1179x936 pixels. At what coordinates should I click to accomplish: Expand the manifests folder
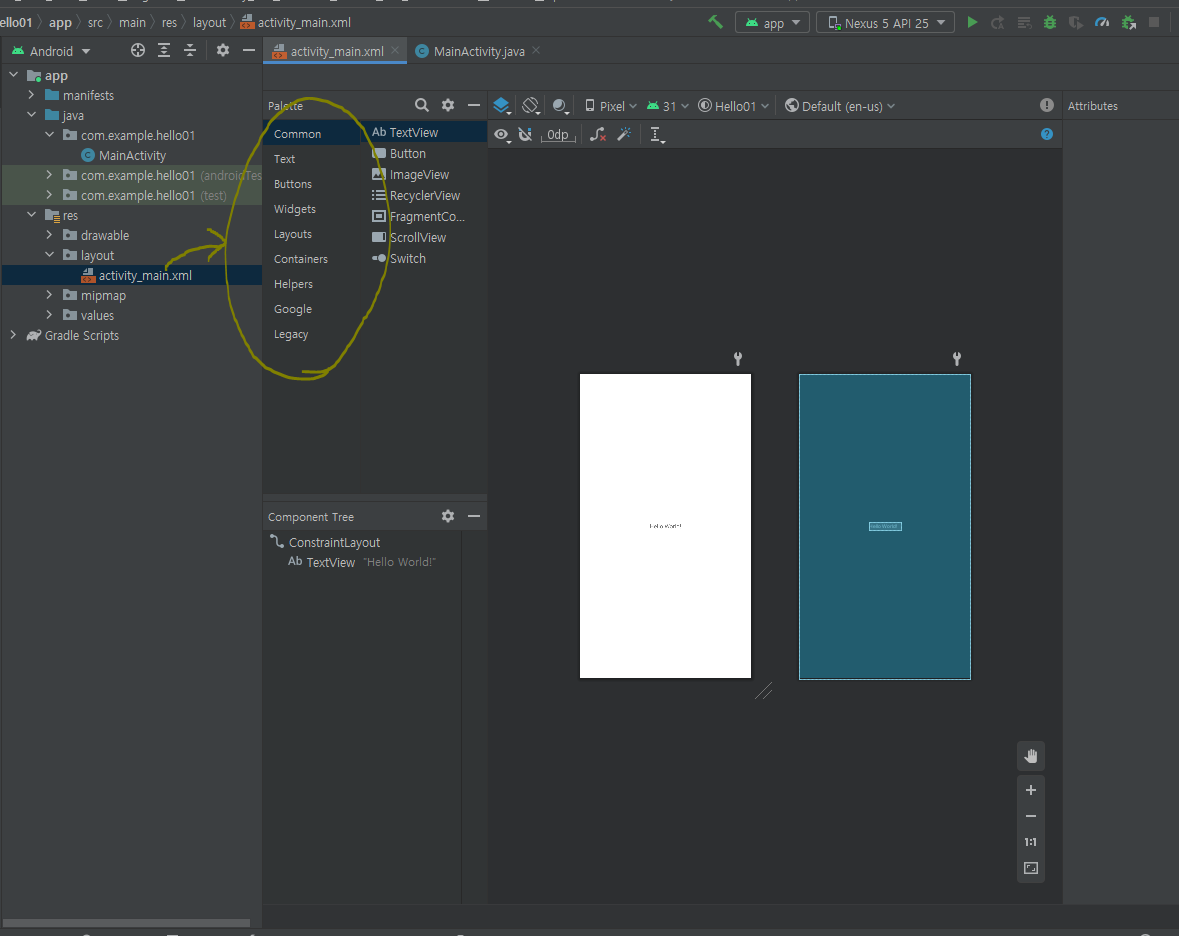[32, 95]
